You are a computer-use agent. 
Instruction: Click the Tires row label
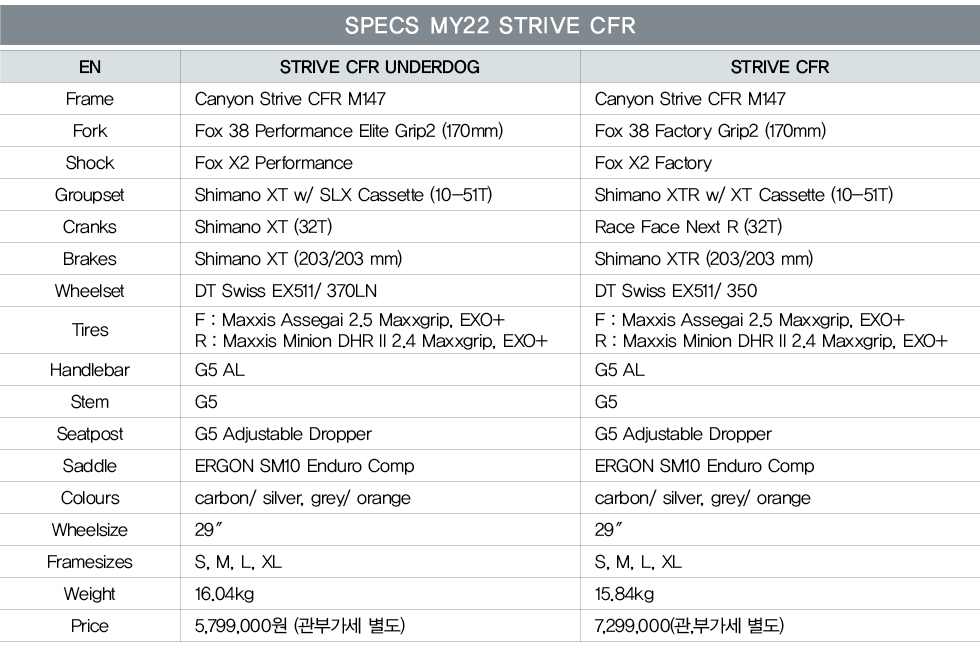pos(90,330)
